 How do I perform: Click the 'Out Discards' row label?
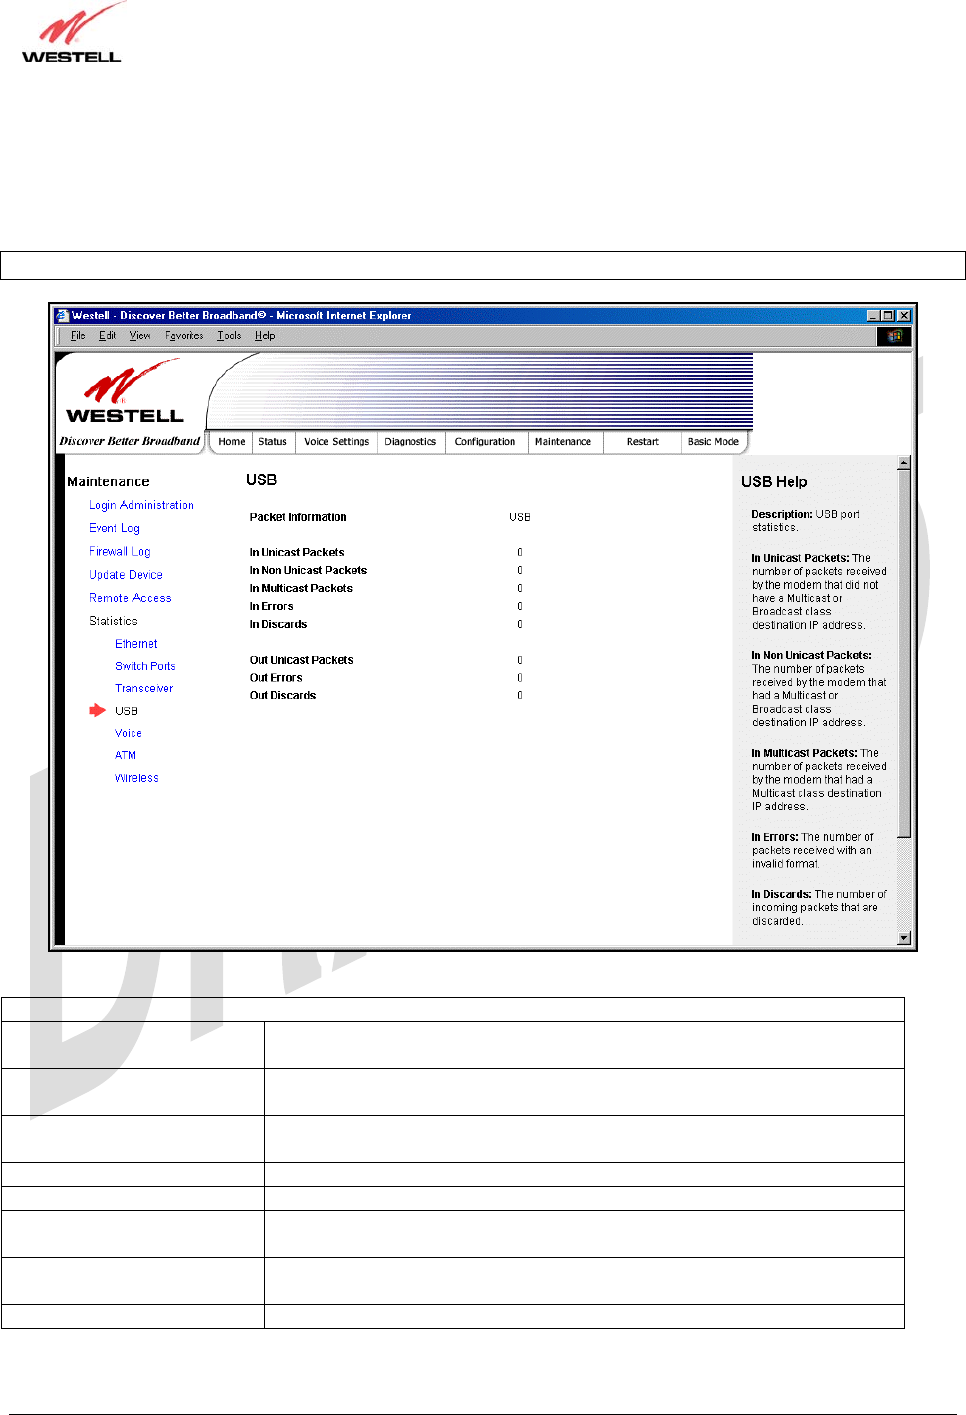coord(283,696)
